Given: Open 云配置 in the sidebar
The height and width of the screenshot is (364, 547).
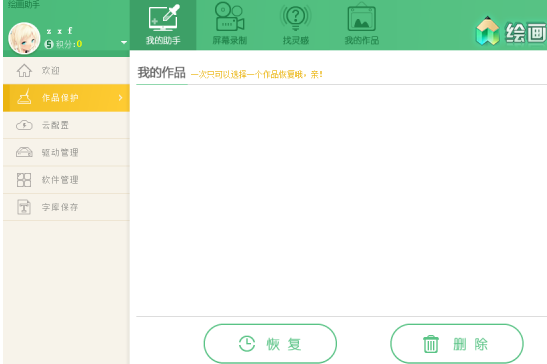Looking at the screenshot, I should point(66,125).
